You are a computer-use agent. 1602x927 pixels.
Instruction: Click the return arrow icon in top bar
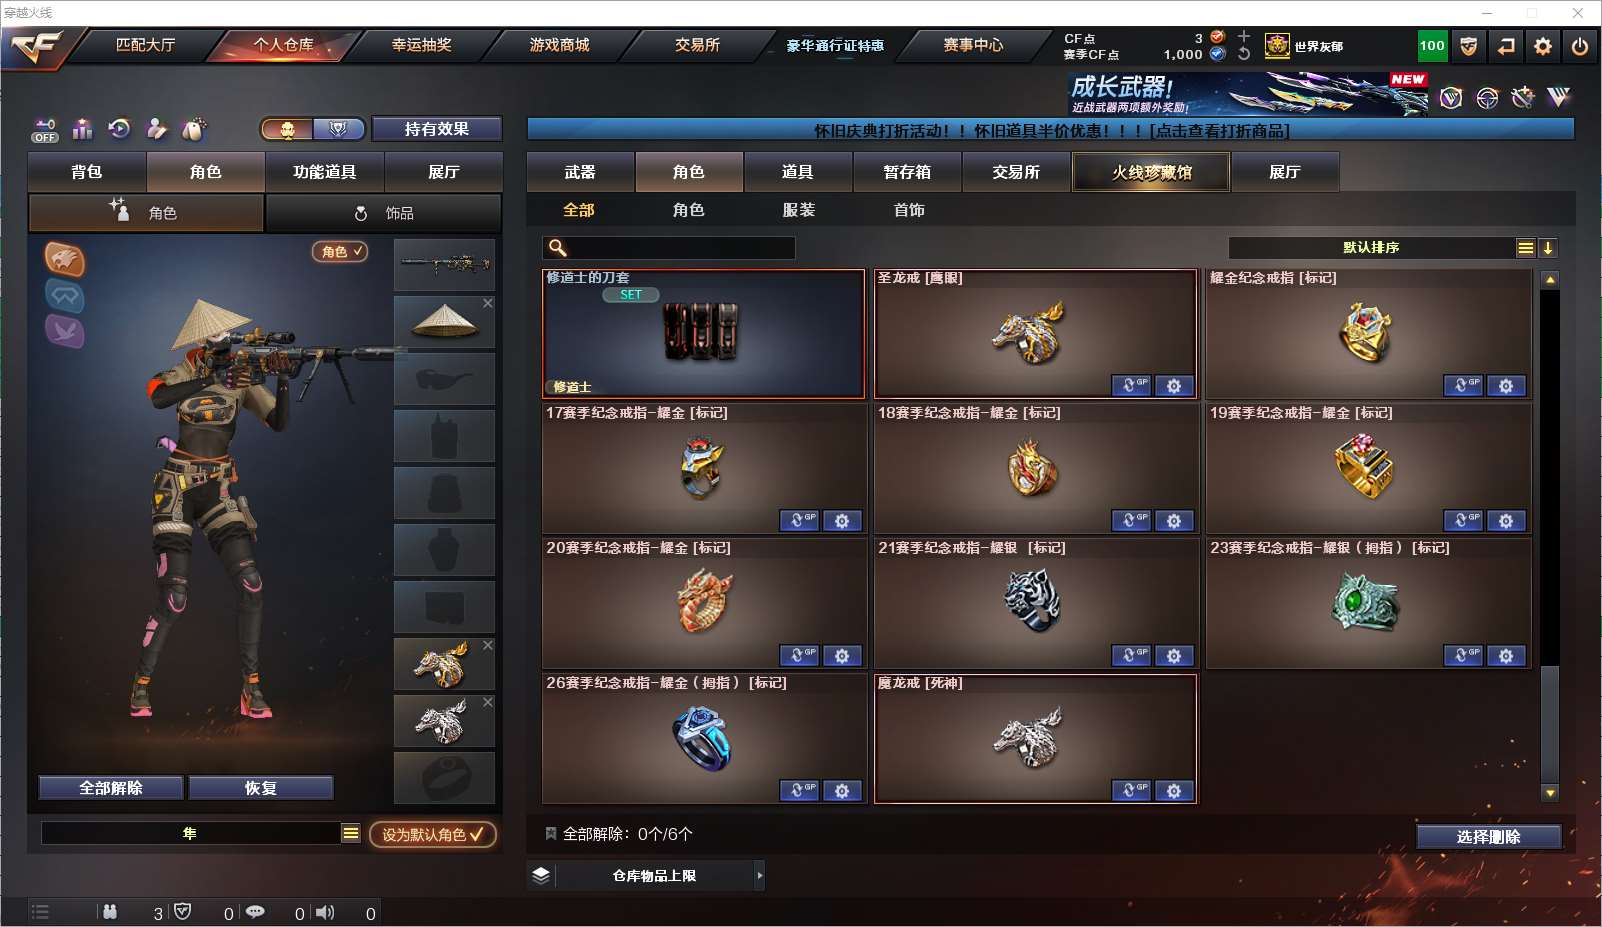(x=1506, y=46)
